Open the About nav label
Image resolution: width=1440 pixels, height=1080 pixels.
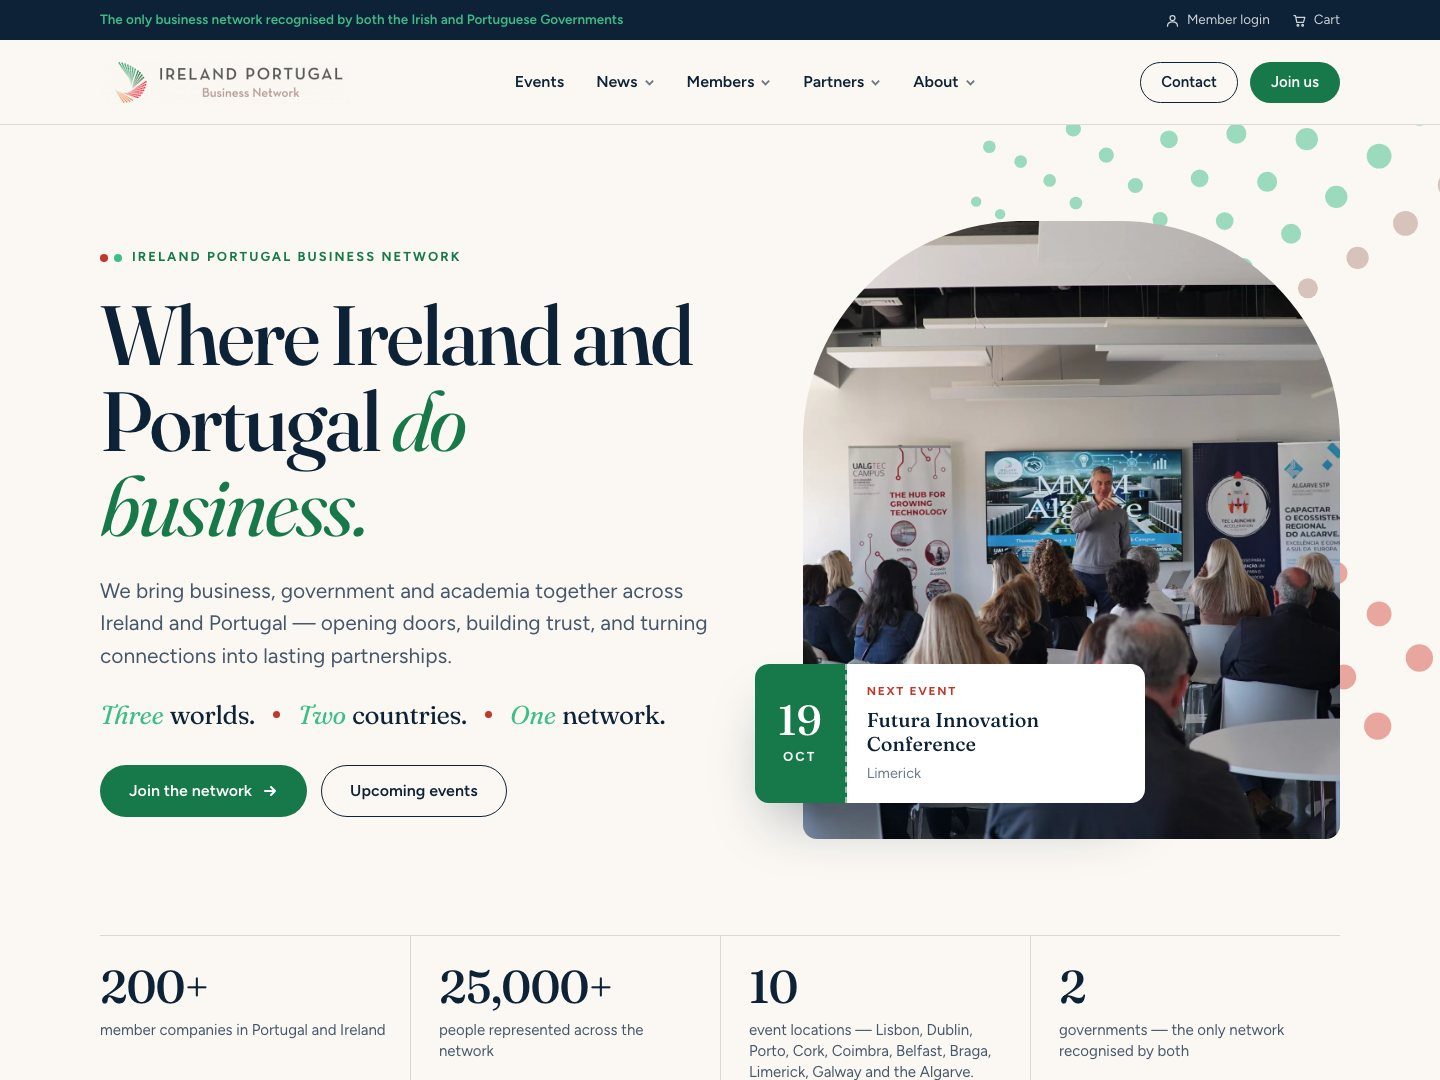point(935,82)
